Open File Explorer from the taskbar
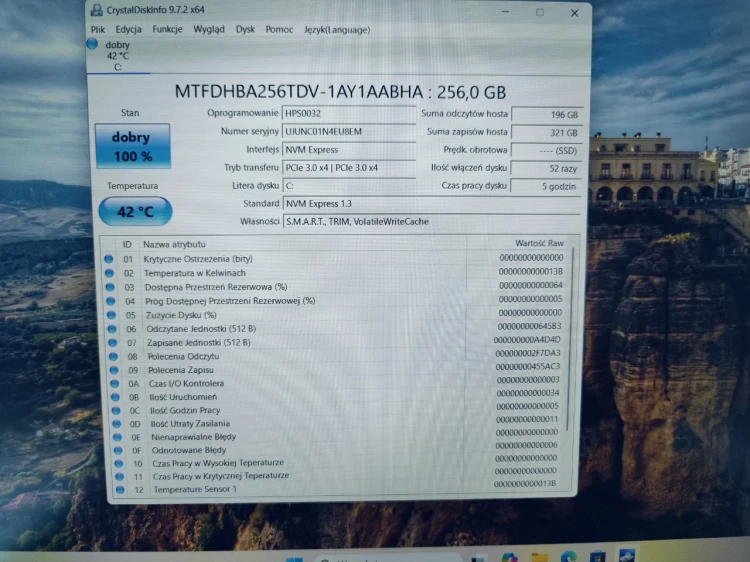 pos(539,558)
